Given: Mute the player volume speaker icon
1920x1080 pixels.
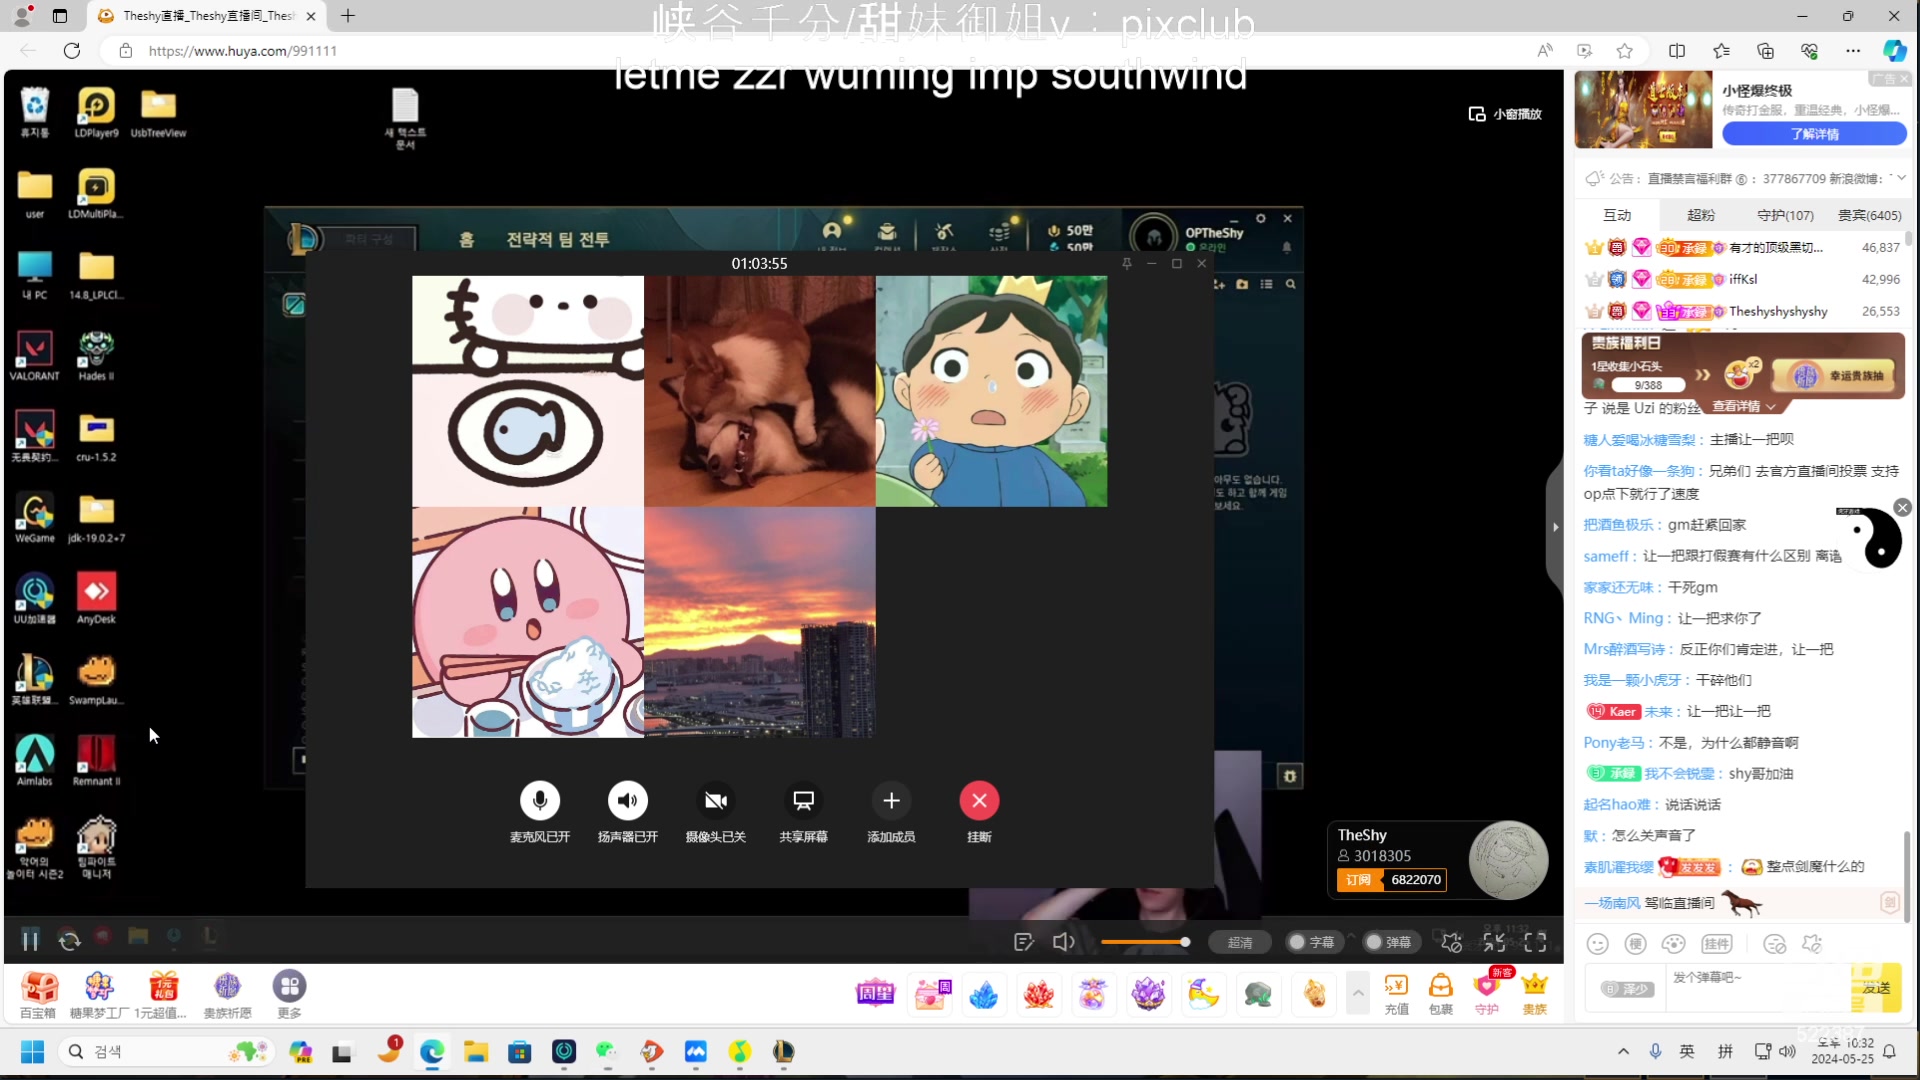Looking at the screenshot, I should point(1063,942).
